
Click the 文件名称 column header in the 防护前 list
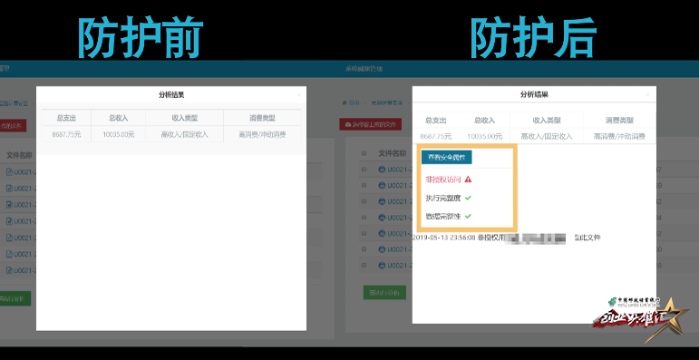[x=19, y=155]
